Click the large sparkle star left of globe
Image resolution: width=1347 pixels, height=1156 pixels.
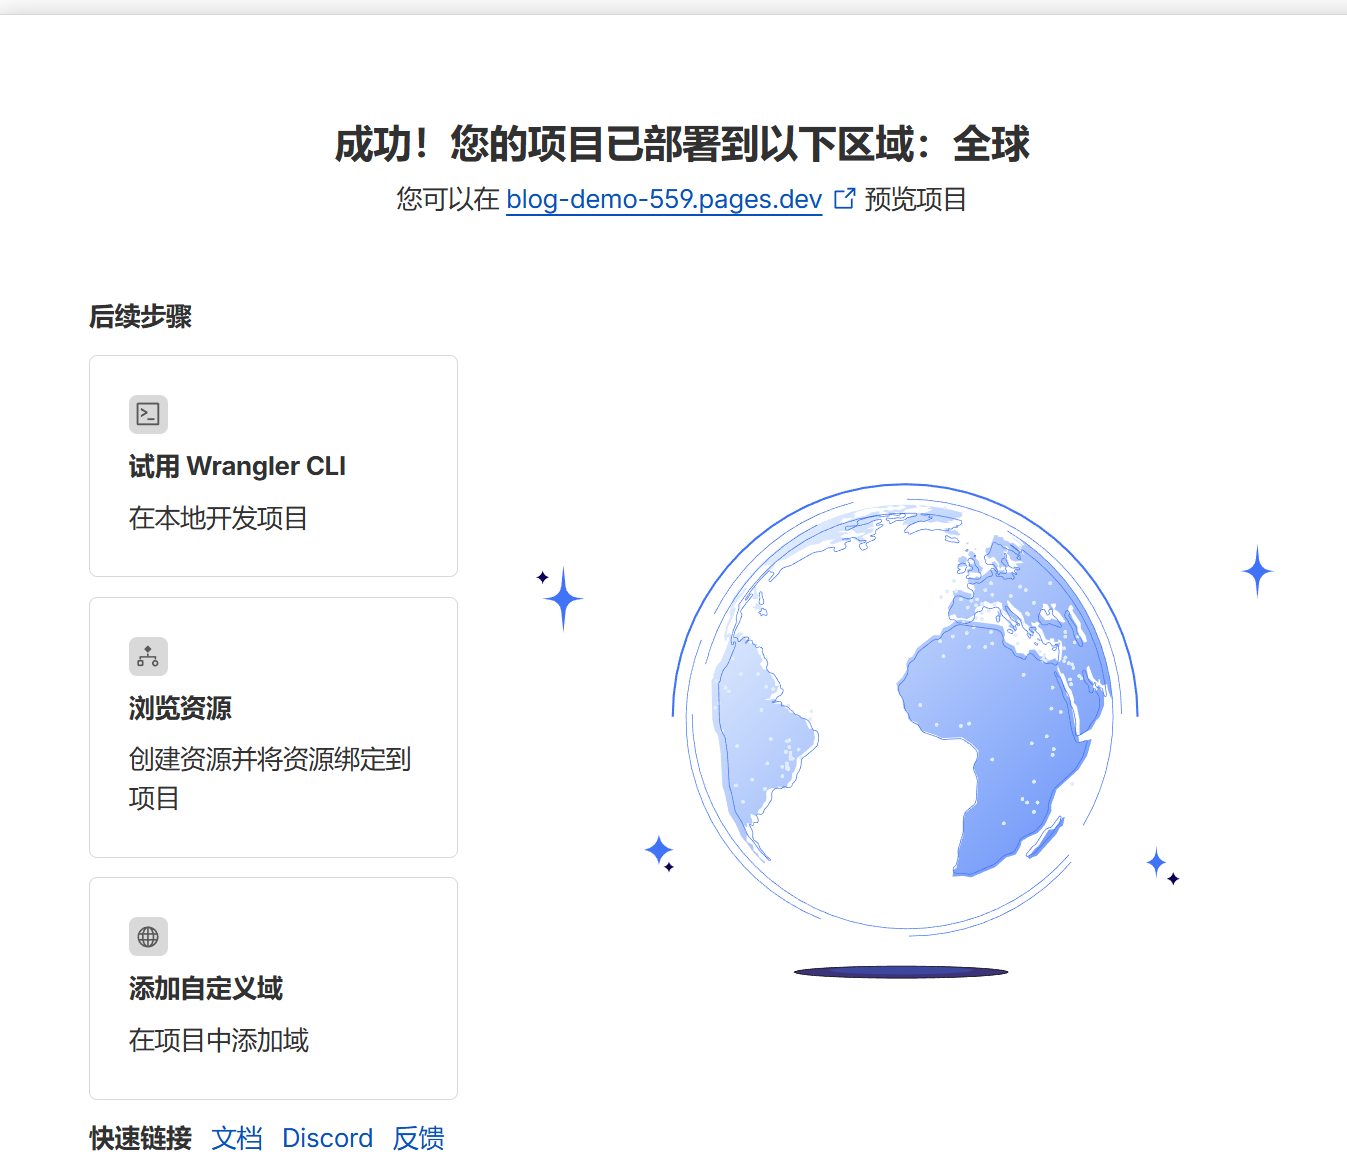click(563, 599)
